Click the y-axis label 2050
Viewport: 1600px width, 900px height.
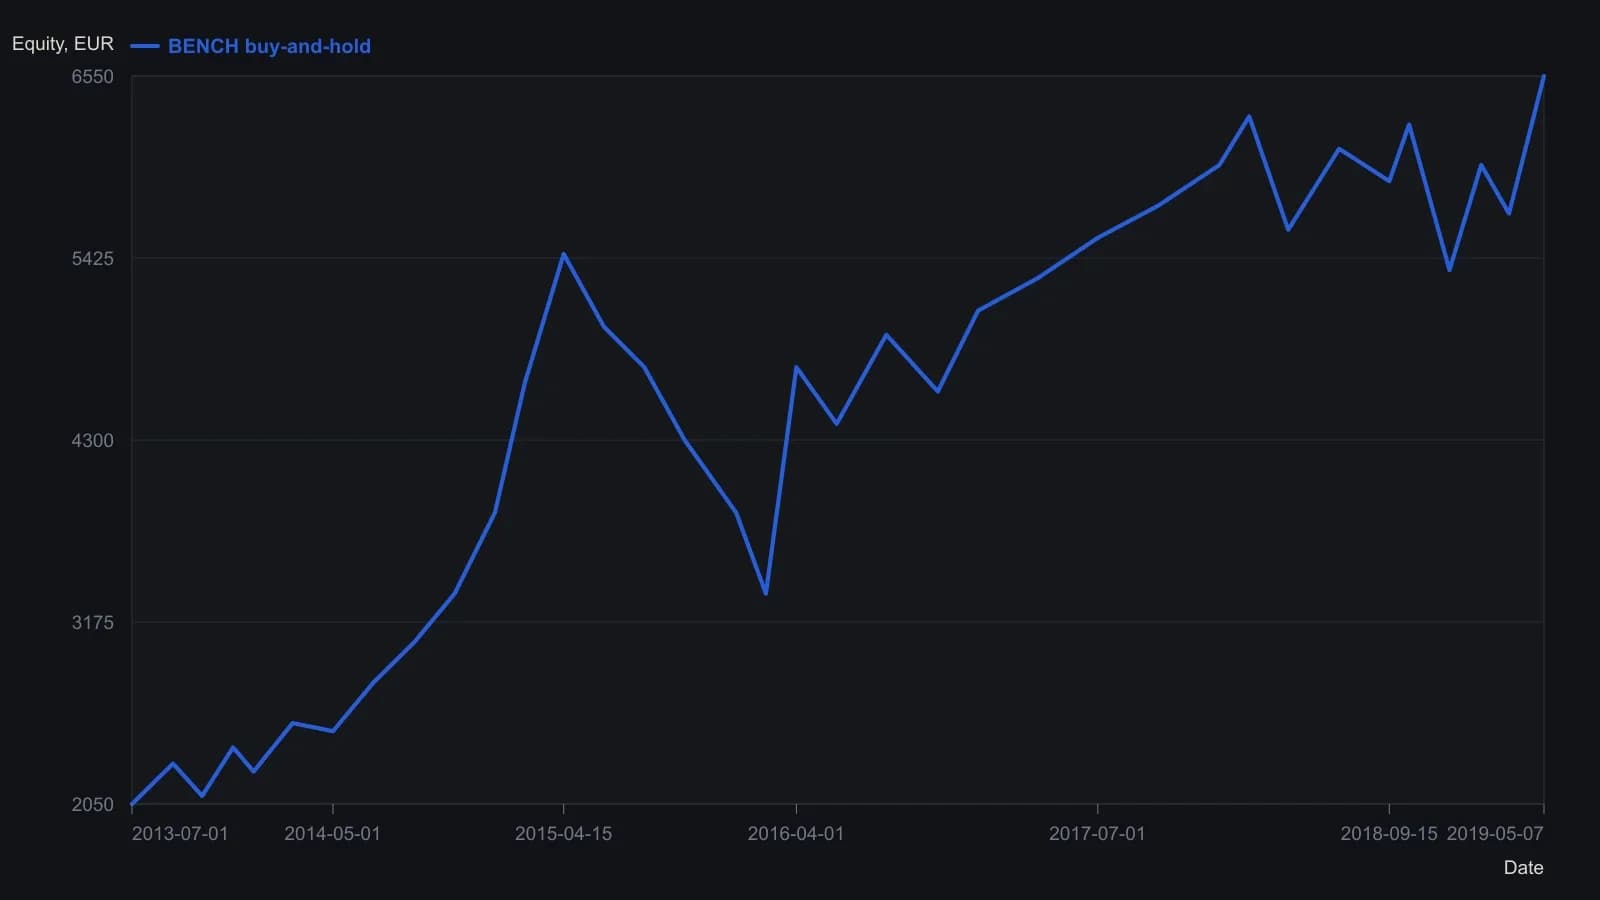pyautogui.click(x=93, y=805)
